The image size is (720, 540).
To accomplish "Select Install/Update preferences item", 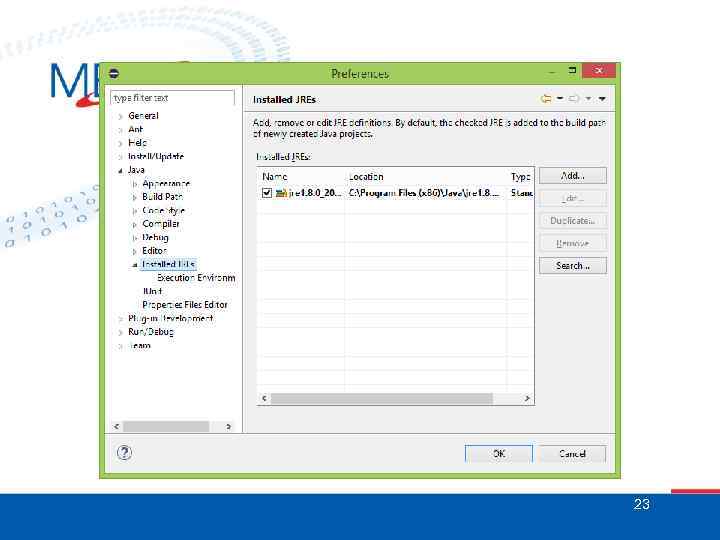I will point(156,156).
